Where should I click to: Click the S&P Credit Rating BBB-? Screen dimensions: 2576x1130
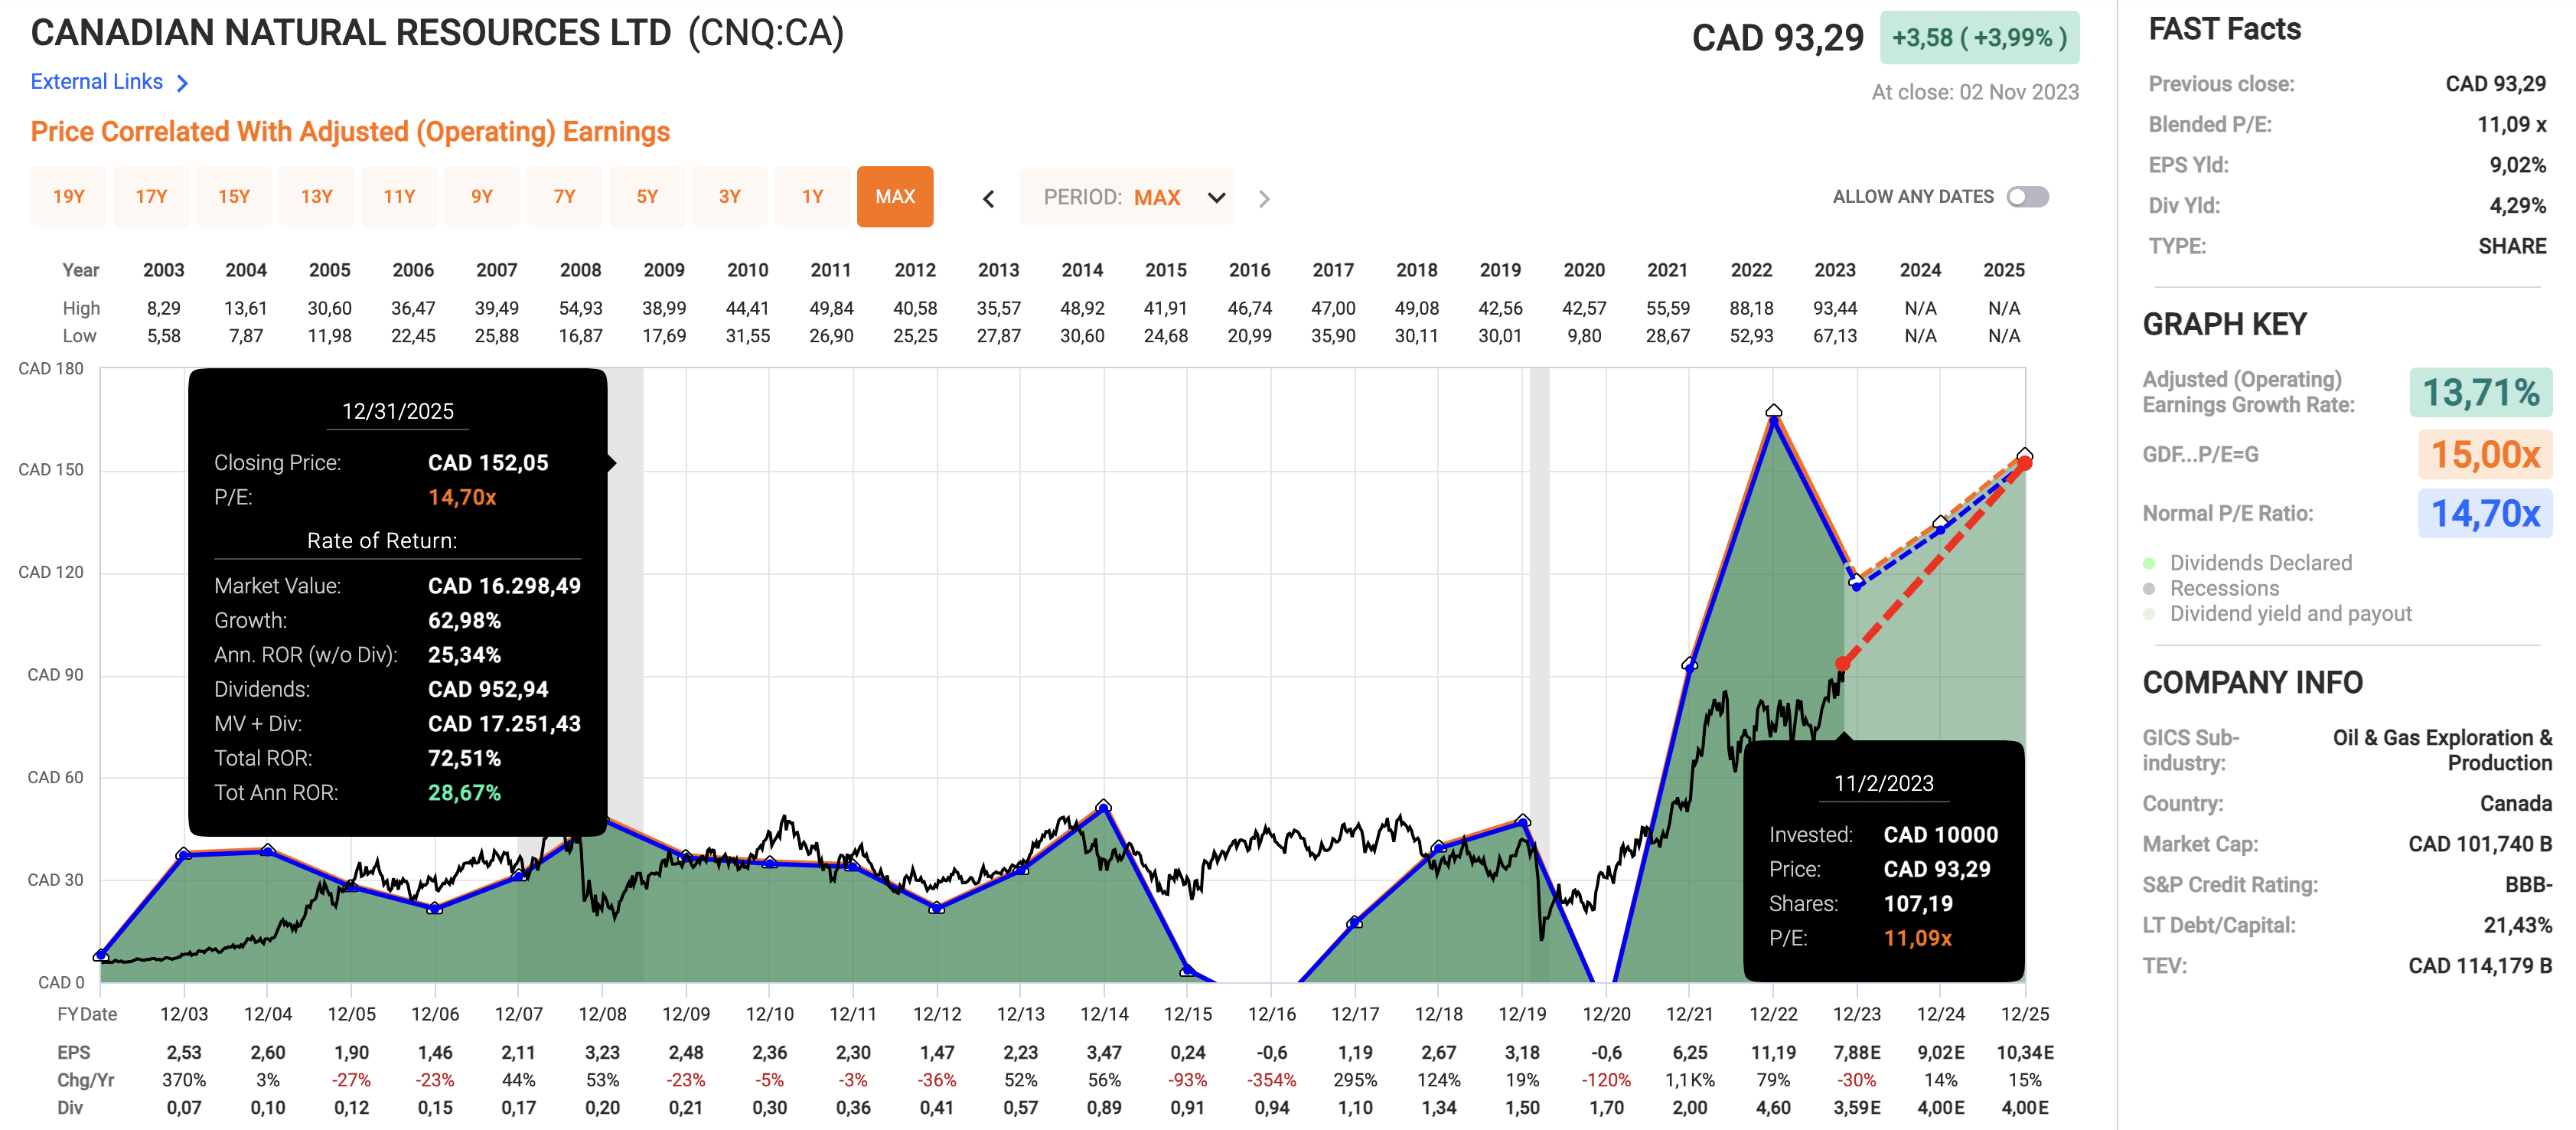point(2528,885)
